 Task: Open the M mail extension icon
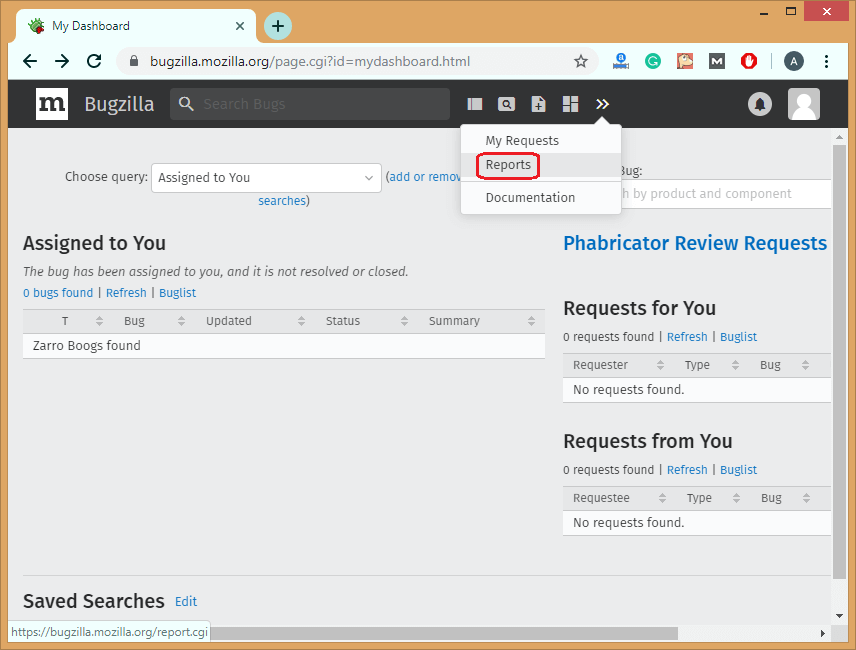click(717, 61)
